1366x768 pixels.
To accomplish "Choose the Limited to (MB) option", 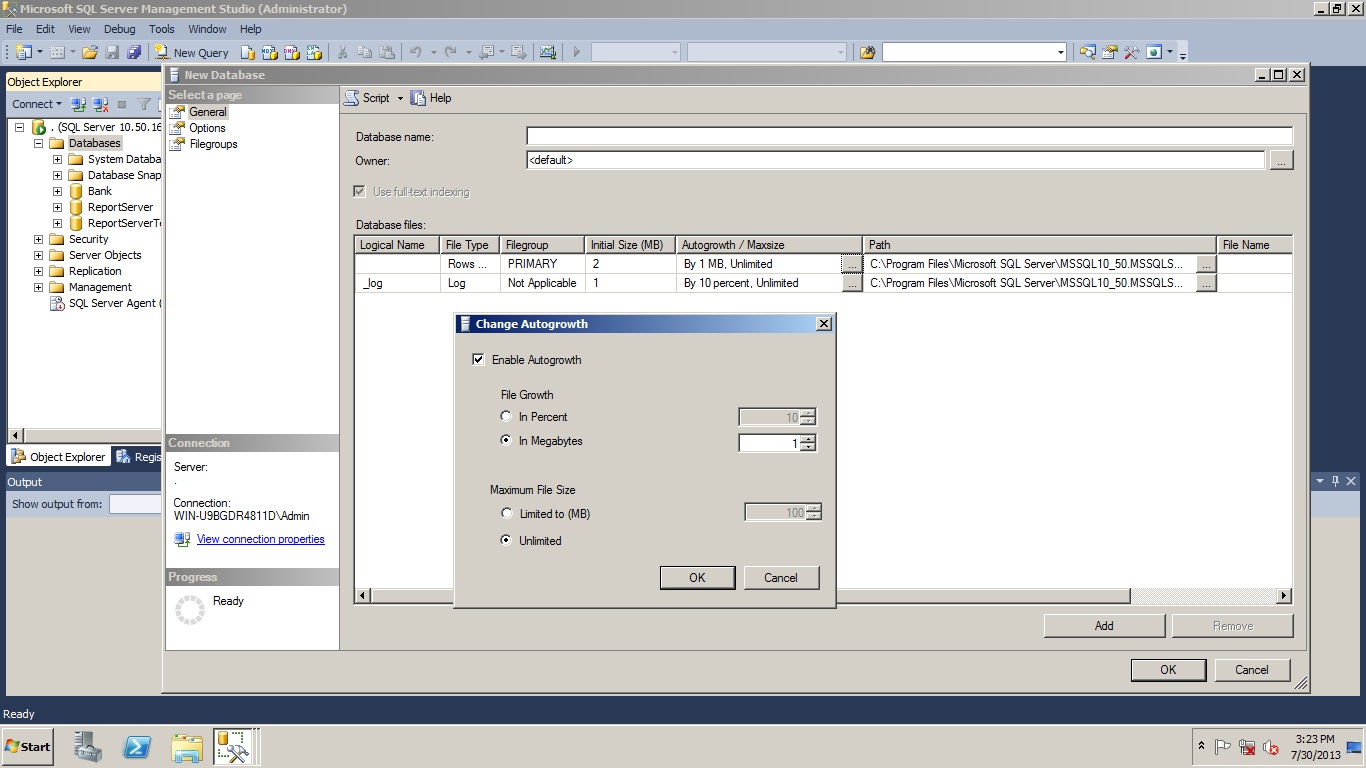I will (506, 514).
